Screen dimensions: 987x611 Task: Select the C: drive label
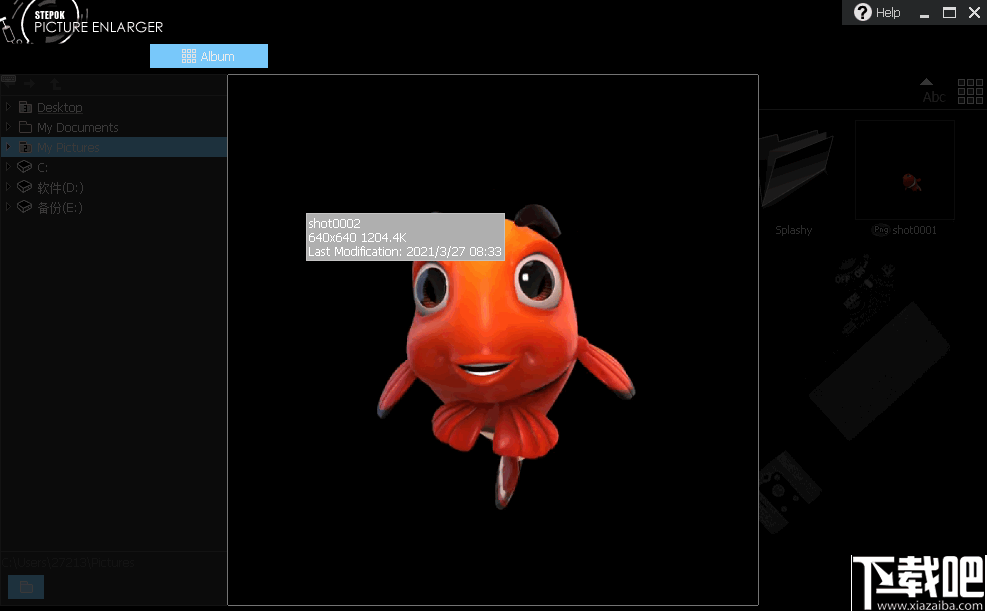[42, 167]
